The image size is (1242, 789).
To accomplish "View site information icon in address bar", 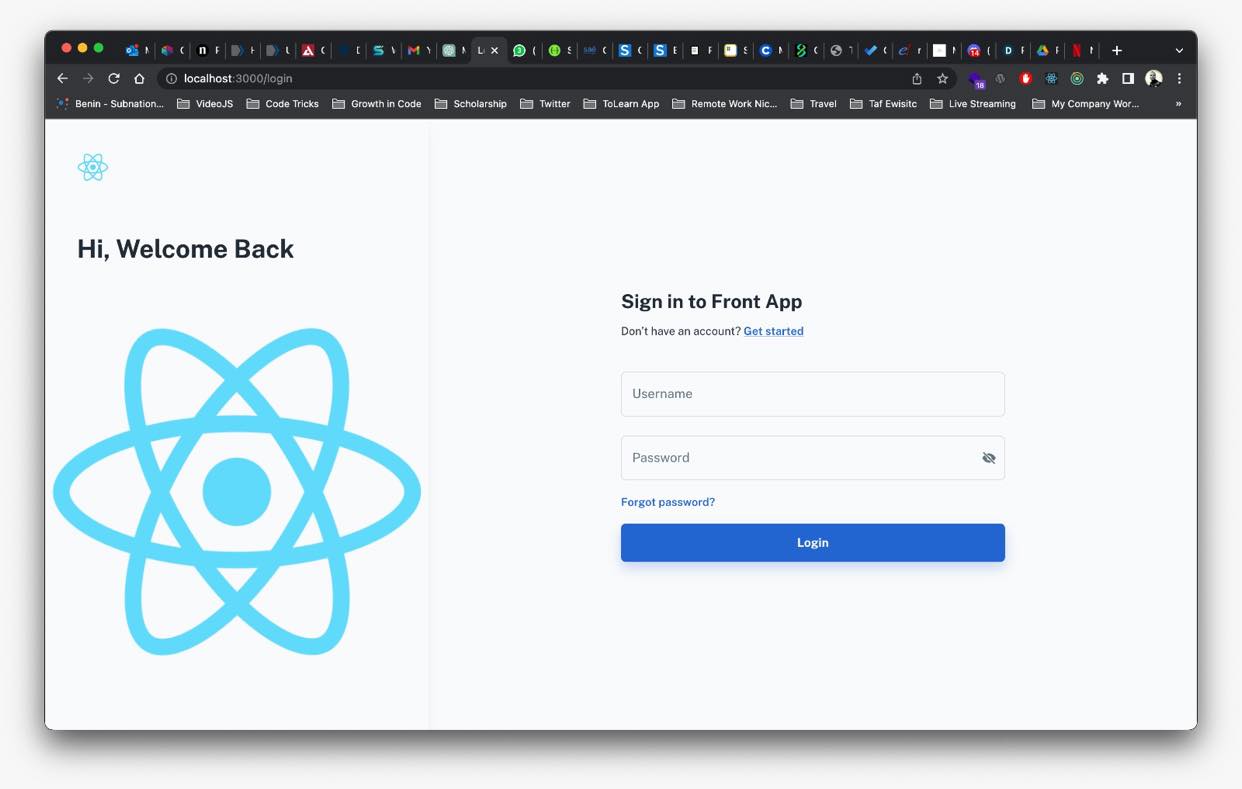I will click(x=171, y=78).
